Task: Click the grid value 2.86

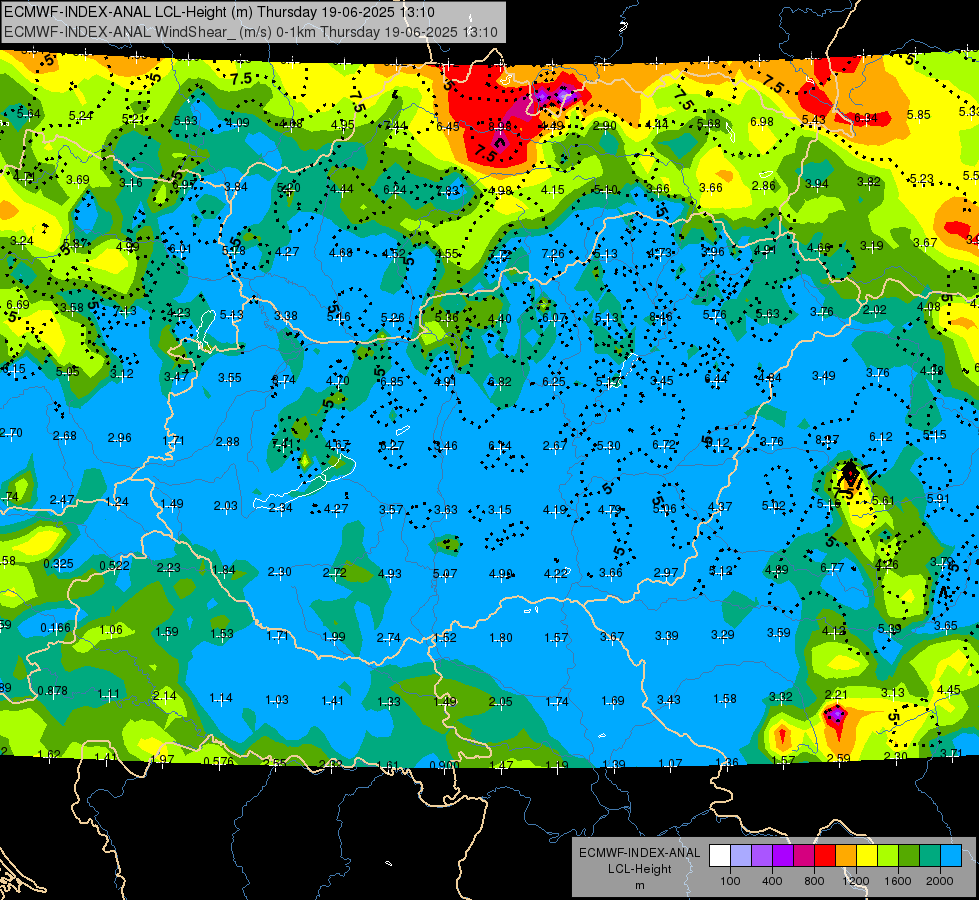Action: 764,185
